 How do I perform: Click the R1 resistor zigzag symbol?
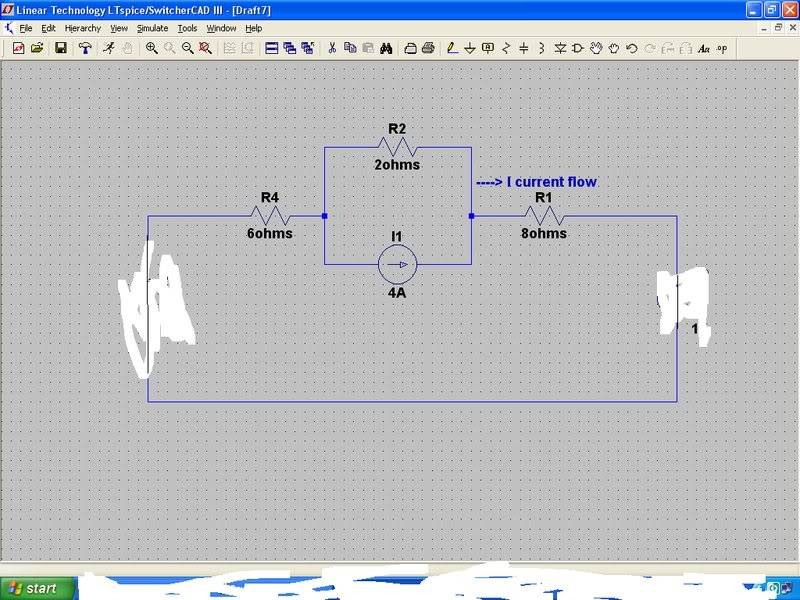[x=544, y=216]
